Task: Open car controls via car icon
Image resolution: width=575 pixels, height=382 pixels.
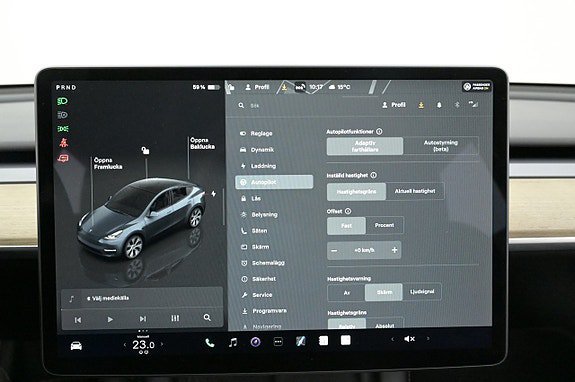Action: 76,346
